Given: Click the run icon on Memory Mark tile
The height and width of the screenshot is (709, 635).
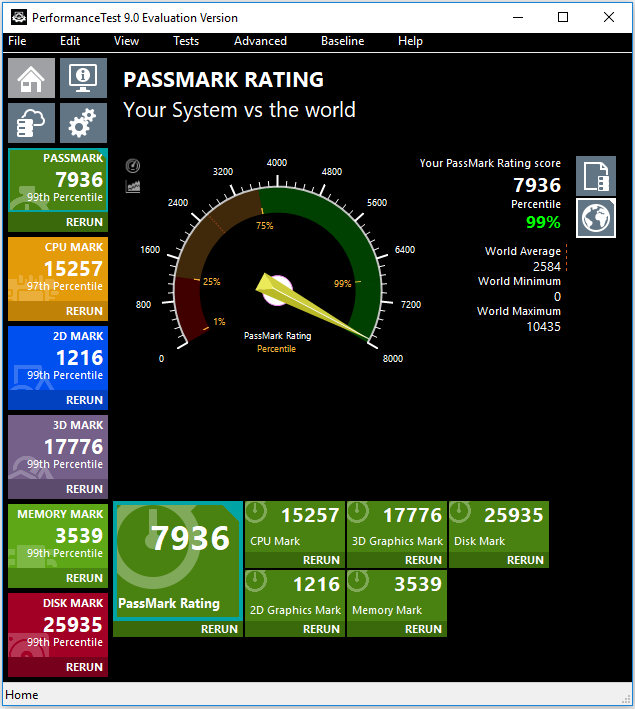Looking at the screenshot, I should click(x=358, y=581).
